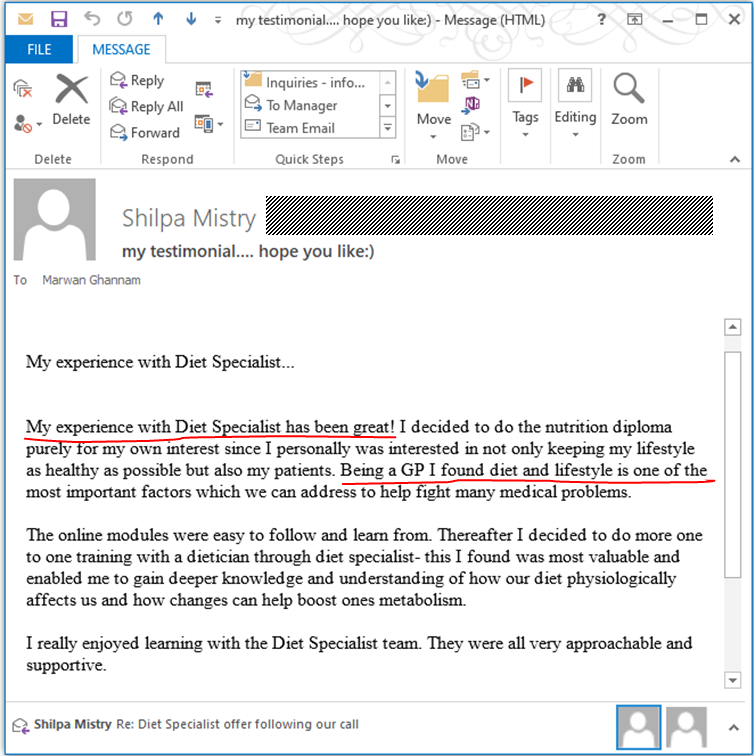Screen dimensions: 756x756
Task: Reply to the message
Action: [137, 80]
